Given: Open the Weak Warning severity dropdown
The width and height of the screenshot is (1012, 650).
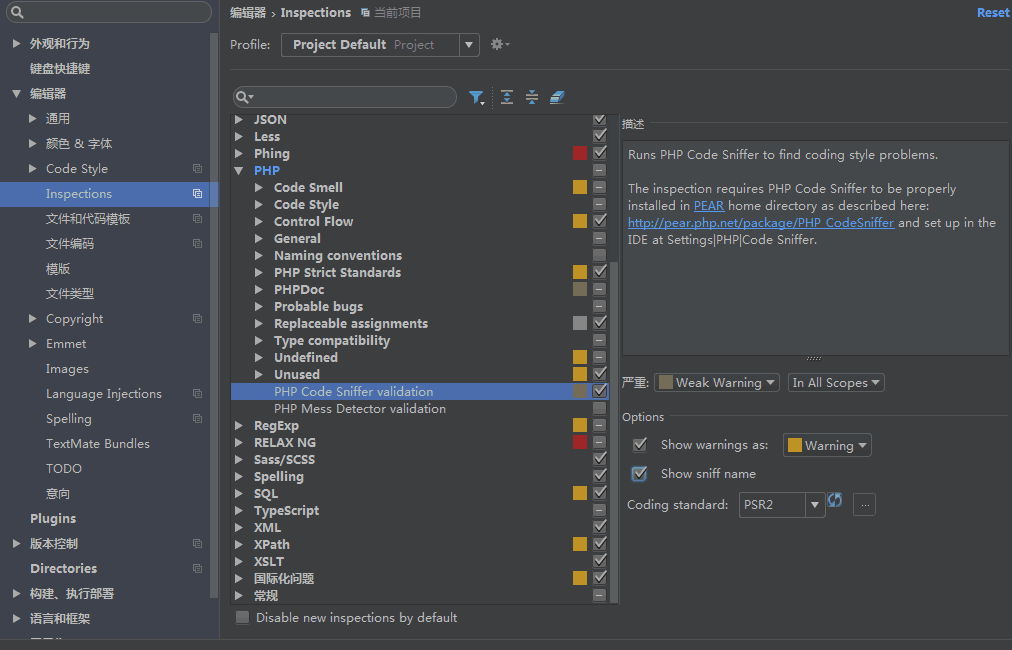Looking at the screenshot, I should point(716,383).
